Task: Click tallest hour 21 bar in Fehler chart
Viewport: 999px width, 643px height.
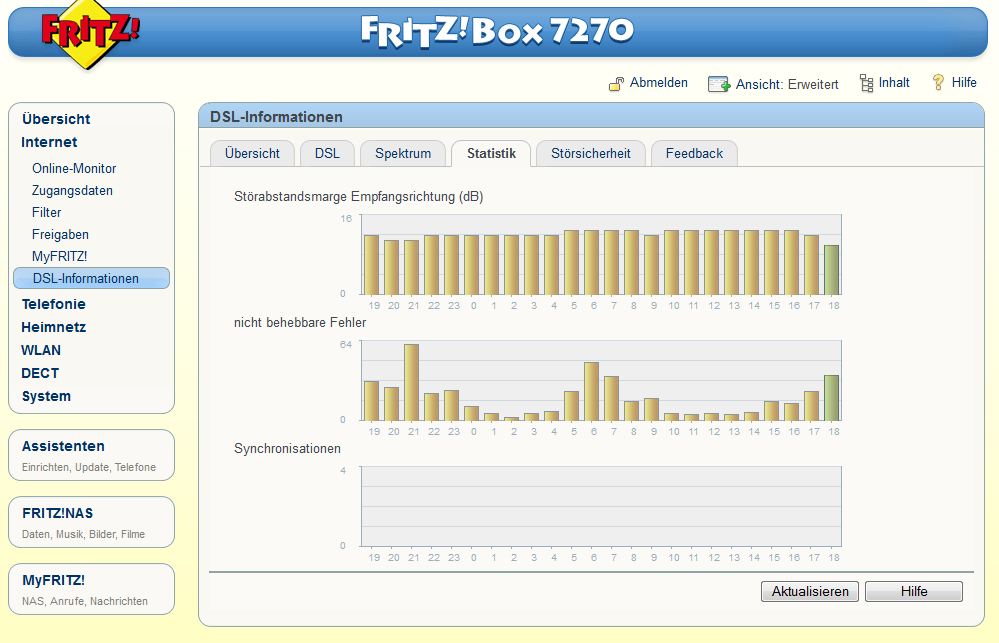Action: 412,382
